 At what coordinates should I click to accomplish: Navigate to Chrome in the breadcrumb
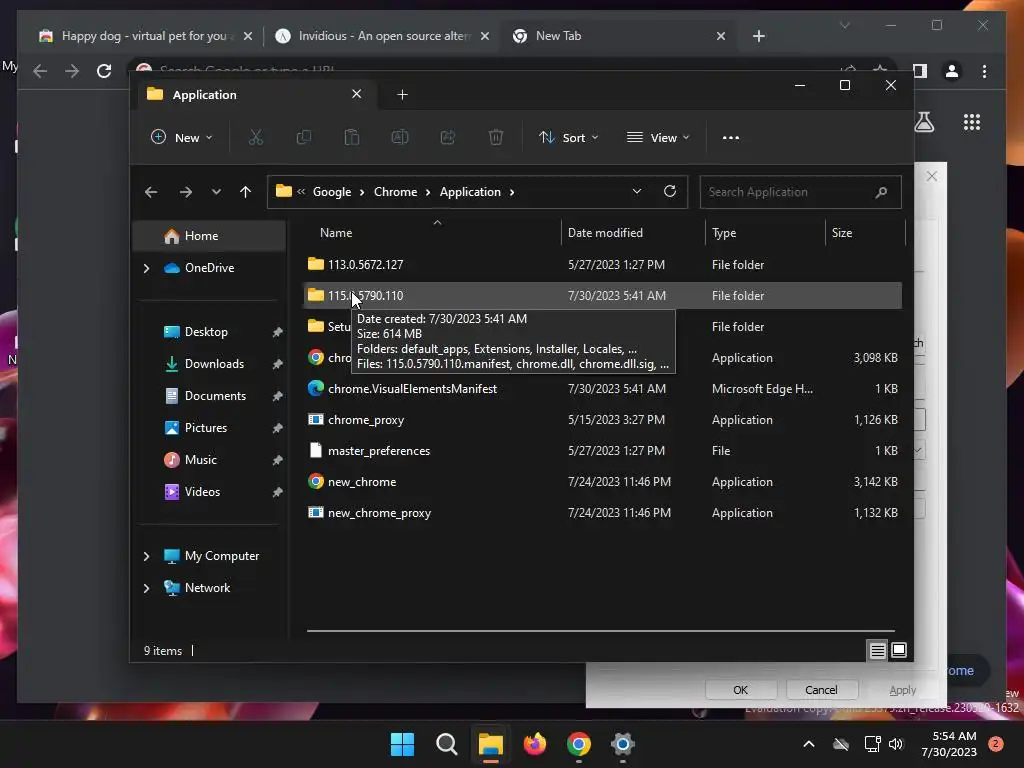tap(395, 192)
